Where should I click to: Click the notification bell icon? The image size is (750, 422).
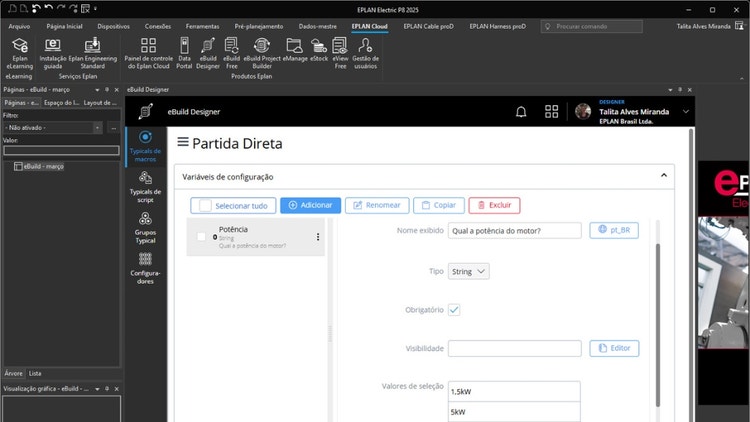coord(521,112)
